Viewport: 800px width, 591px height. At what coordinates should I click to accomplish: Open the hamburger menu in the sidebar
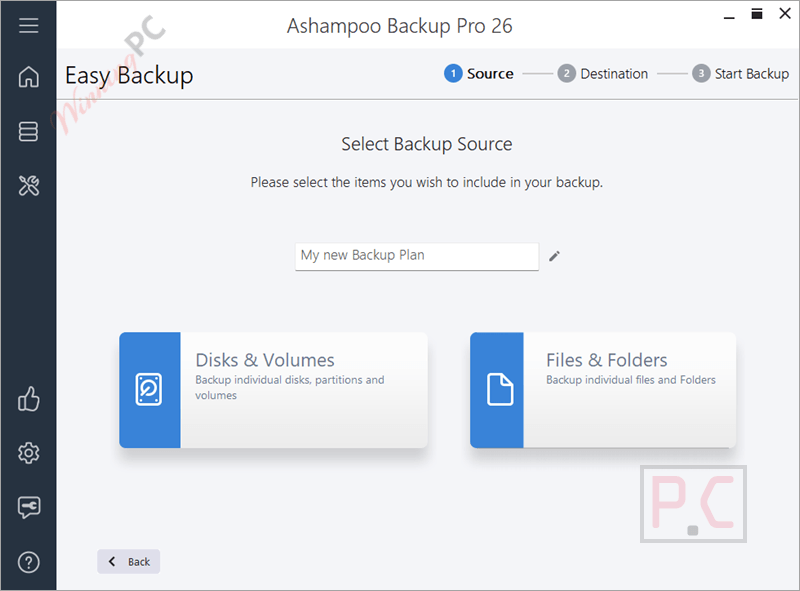(29, 25)
